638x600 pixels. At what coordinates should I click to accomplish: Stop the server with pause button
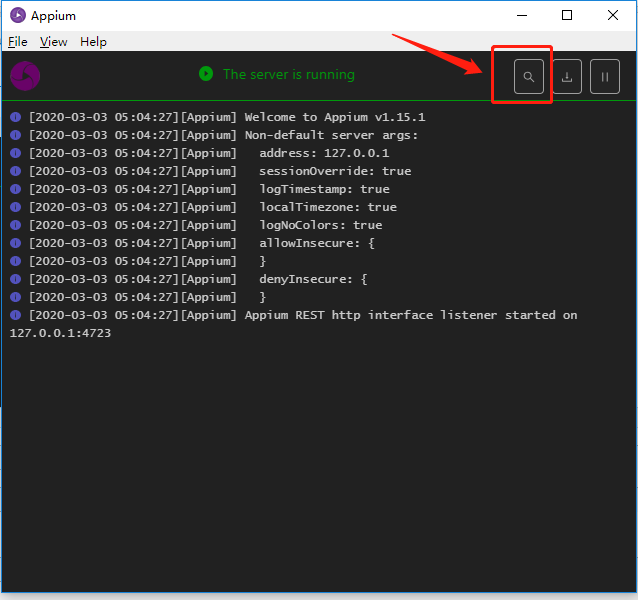(x=605, y=76)
